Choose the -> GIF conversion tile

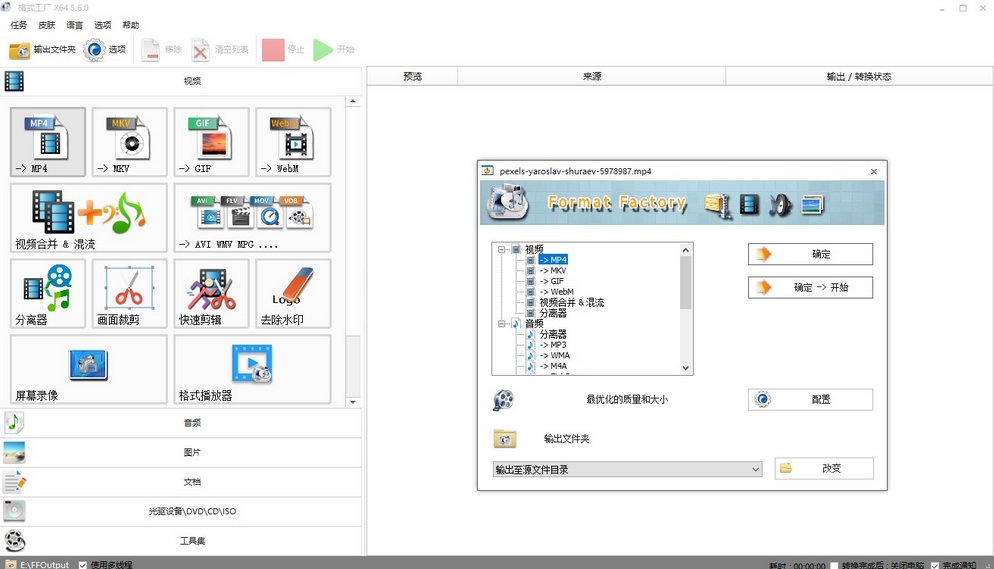tap(211, 142)
